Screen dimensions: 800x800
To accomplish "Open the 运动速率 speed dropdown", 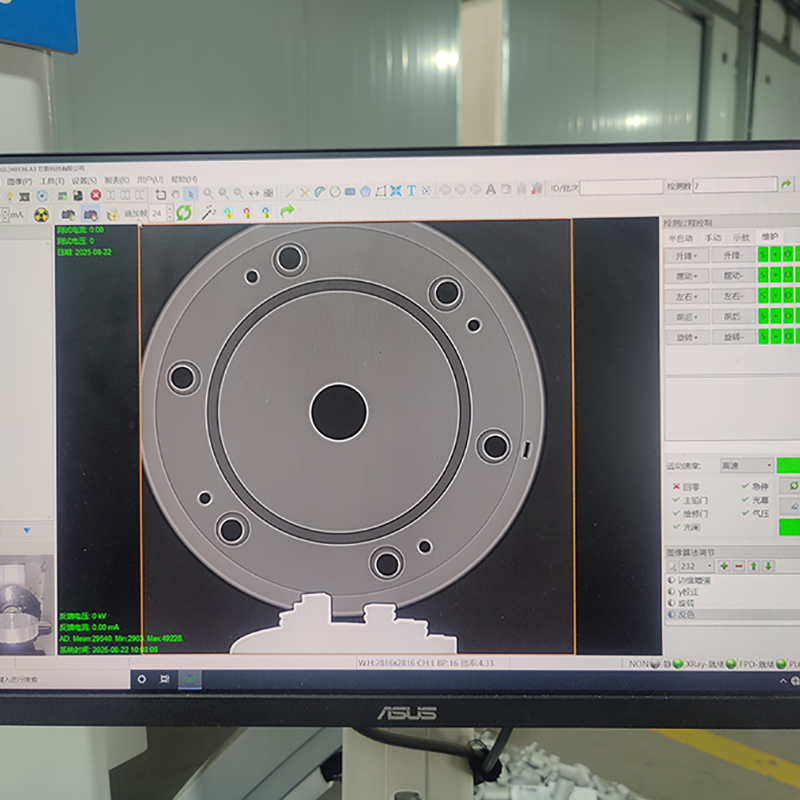I will click(x=747, y=465).
